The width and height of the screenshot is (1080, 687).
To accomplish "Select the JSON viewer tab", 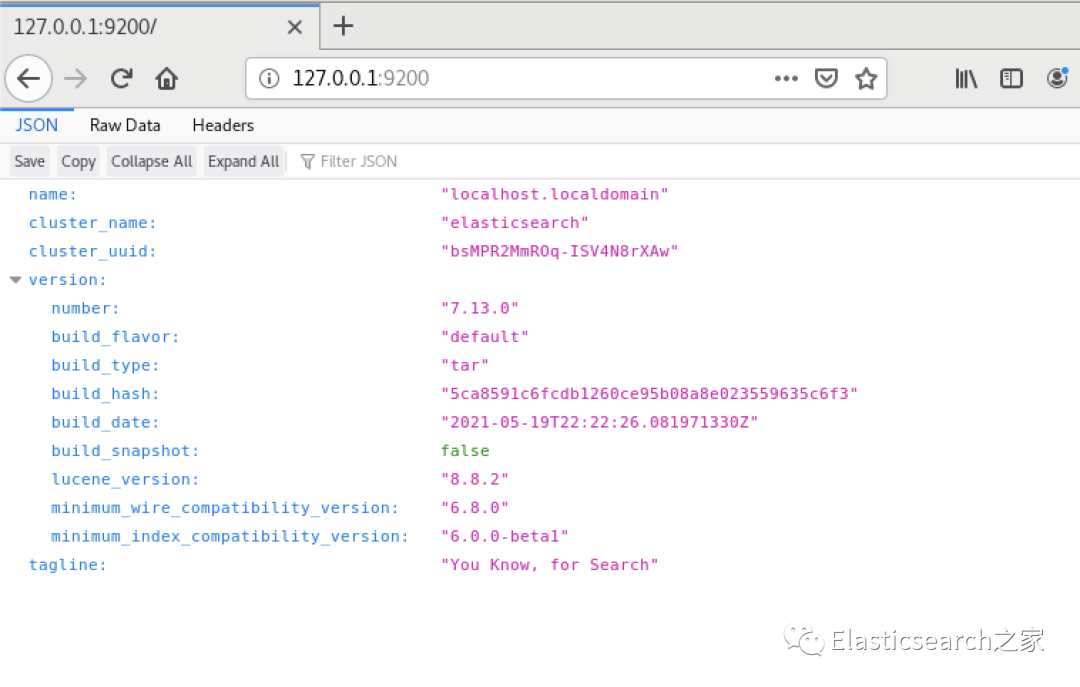I will tap(37, 125).
